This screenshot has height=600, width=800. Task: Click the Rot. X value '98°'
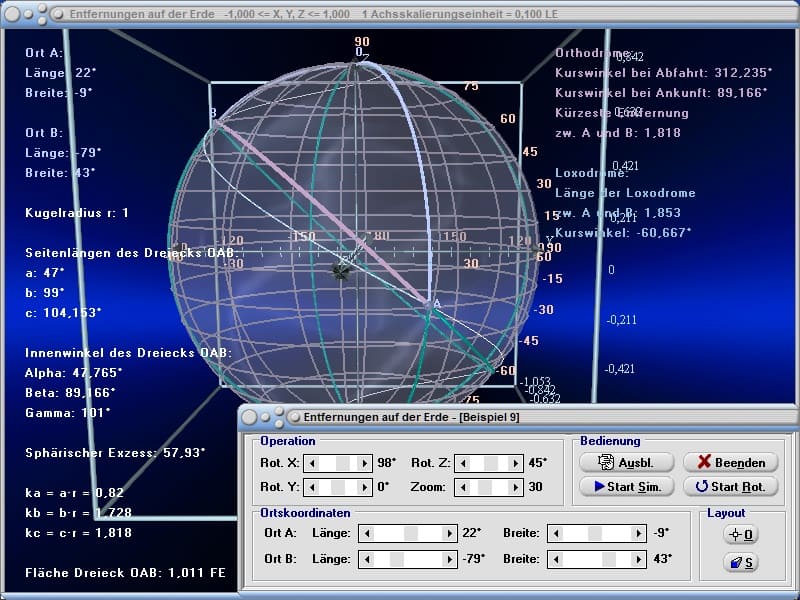(x=387, y=463)
